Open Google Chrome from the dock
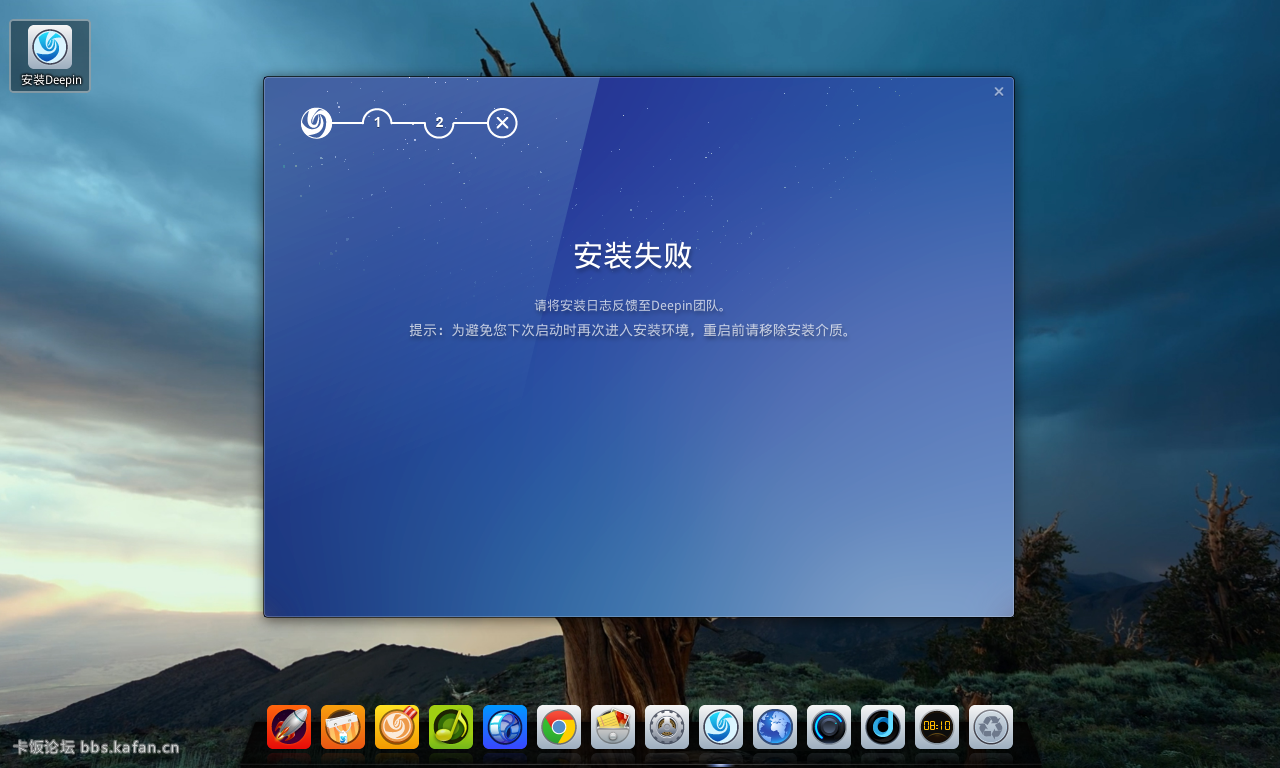This screenshot has width=1280, height=768. pos(559,727)
